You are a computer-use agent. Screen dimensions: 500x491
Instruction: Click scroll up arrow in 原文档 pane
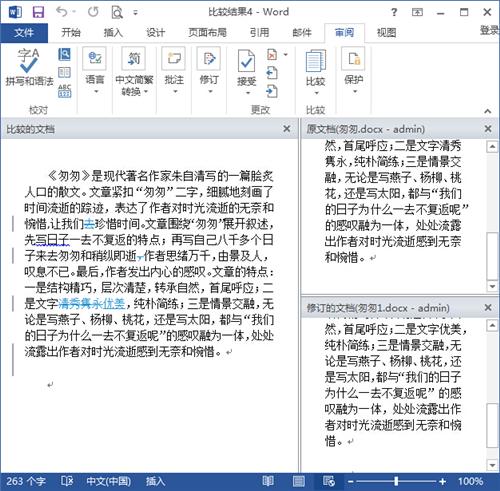tap(493, 147)
